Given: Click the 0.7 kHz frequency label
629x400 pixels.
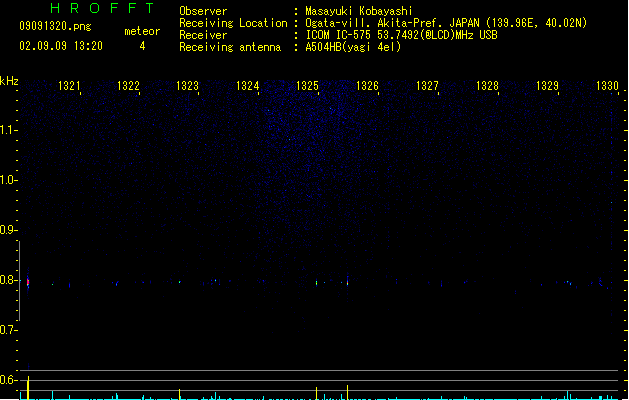Looking at the screenshot, I should (x=7, y=330).
